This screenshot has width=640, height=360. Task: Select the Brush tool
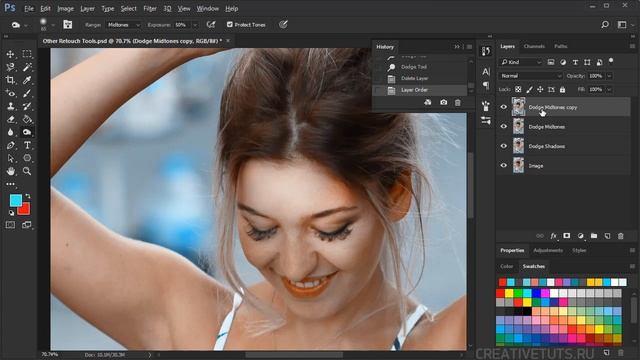27,93
